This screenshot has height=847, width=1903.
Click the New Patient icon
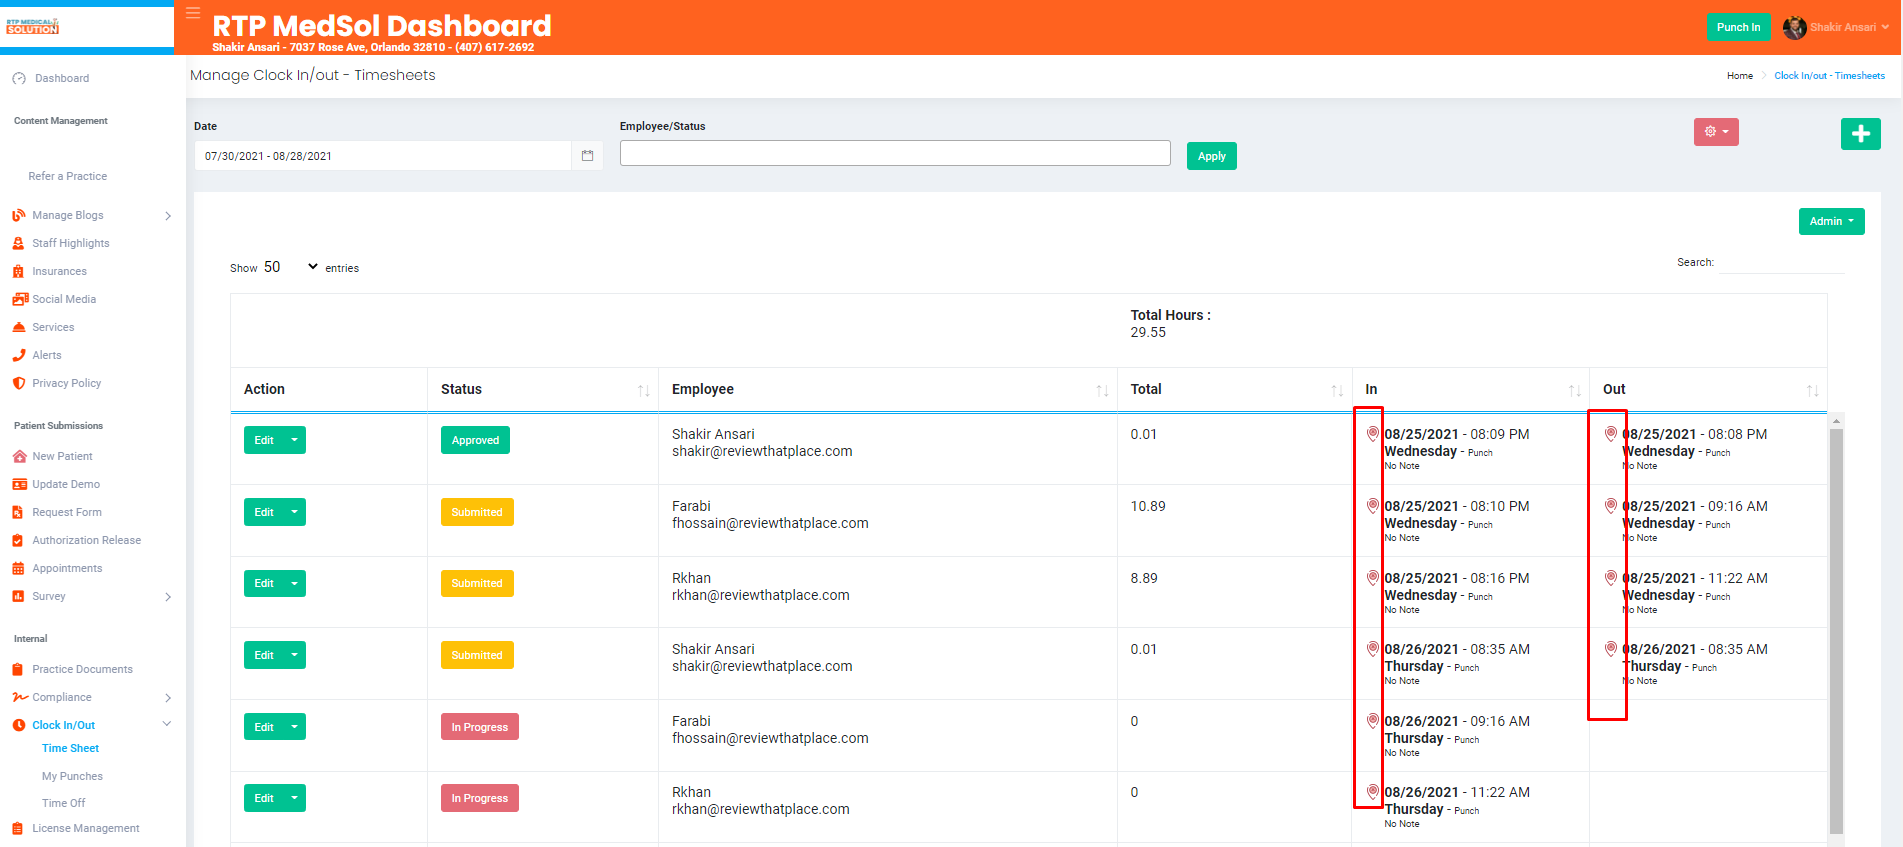[19, 456]
